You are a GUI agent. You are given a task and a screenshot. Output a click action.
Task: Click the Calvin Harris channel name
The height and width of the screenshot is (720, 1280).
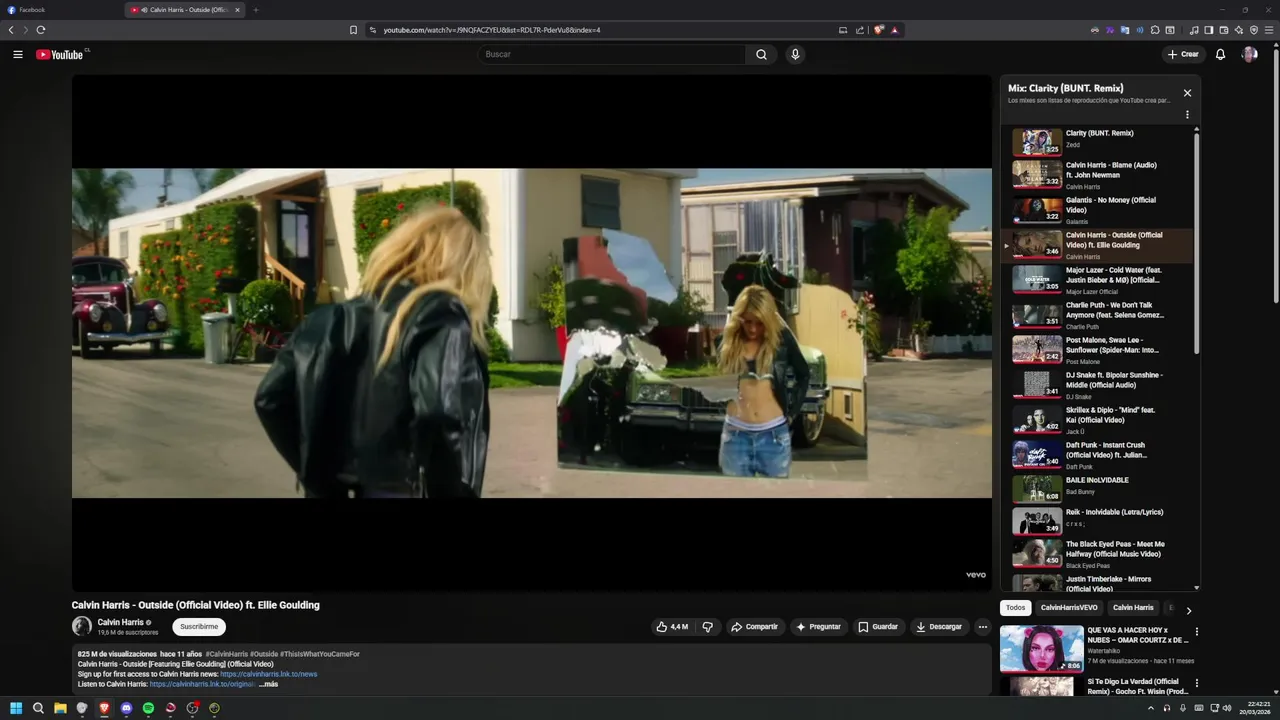(x=120, y=622)
